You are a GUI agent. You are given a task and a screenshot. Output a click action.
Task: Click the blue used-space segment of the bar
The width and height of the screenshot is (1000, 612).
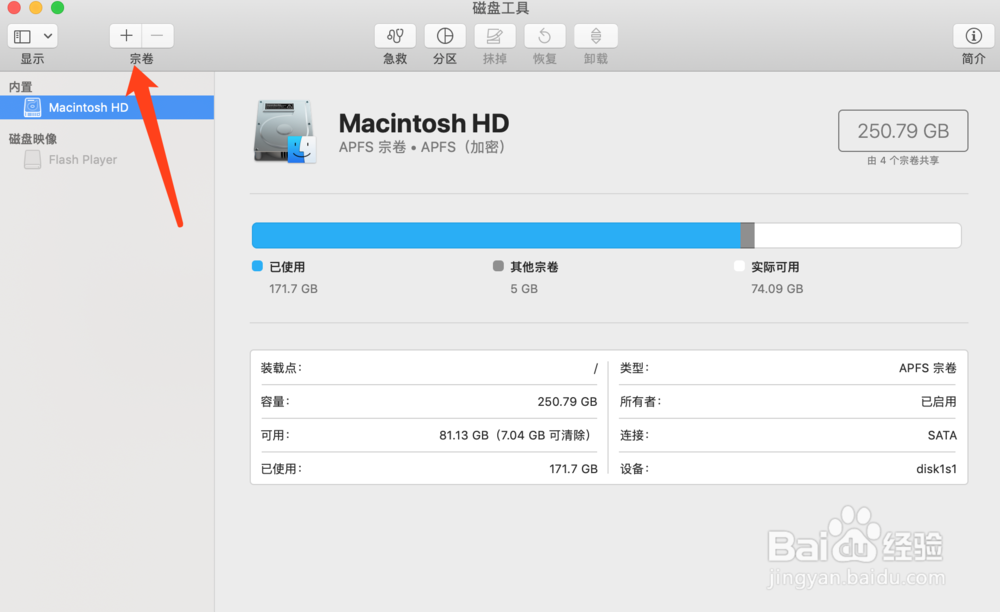pos(496,235)
